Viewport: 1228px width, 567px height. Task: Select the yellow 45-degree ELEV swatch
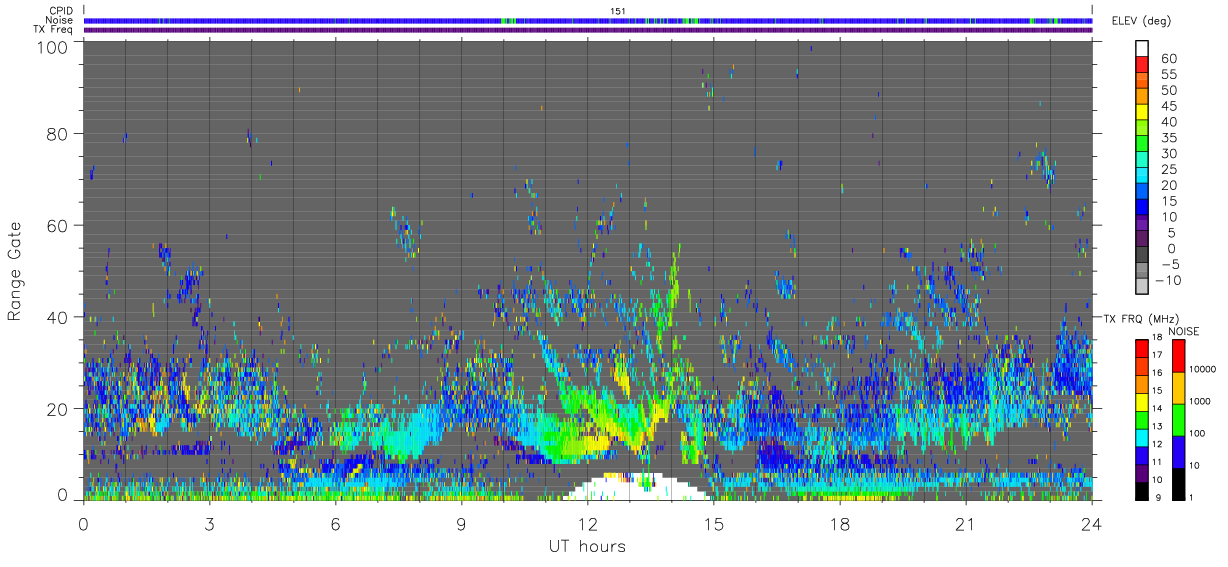(x=1142, y=114)
